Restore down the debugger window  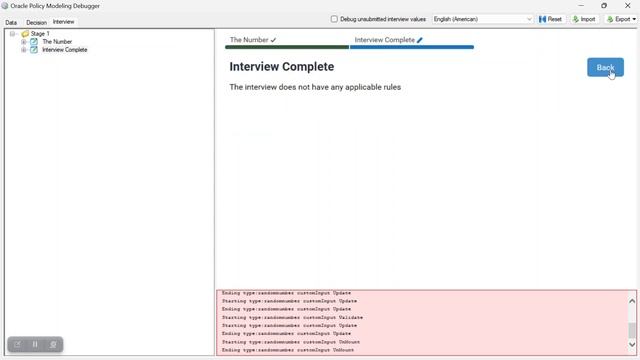pyautogui.click(x=604, y=6)
